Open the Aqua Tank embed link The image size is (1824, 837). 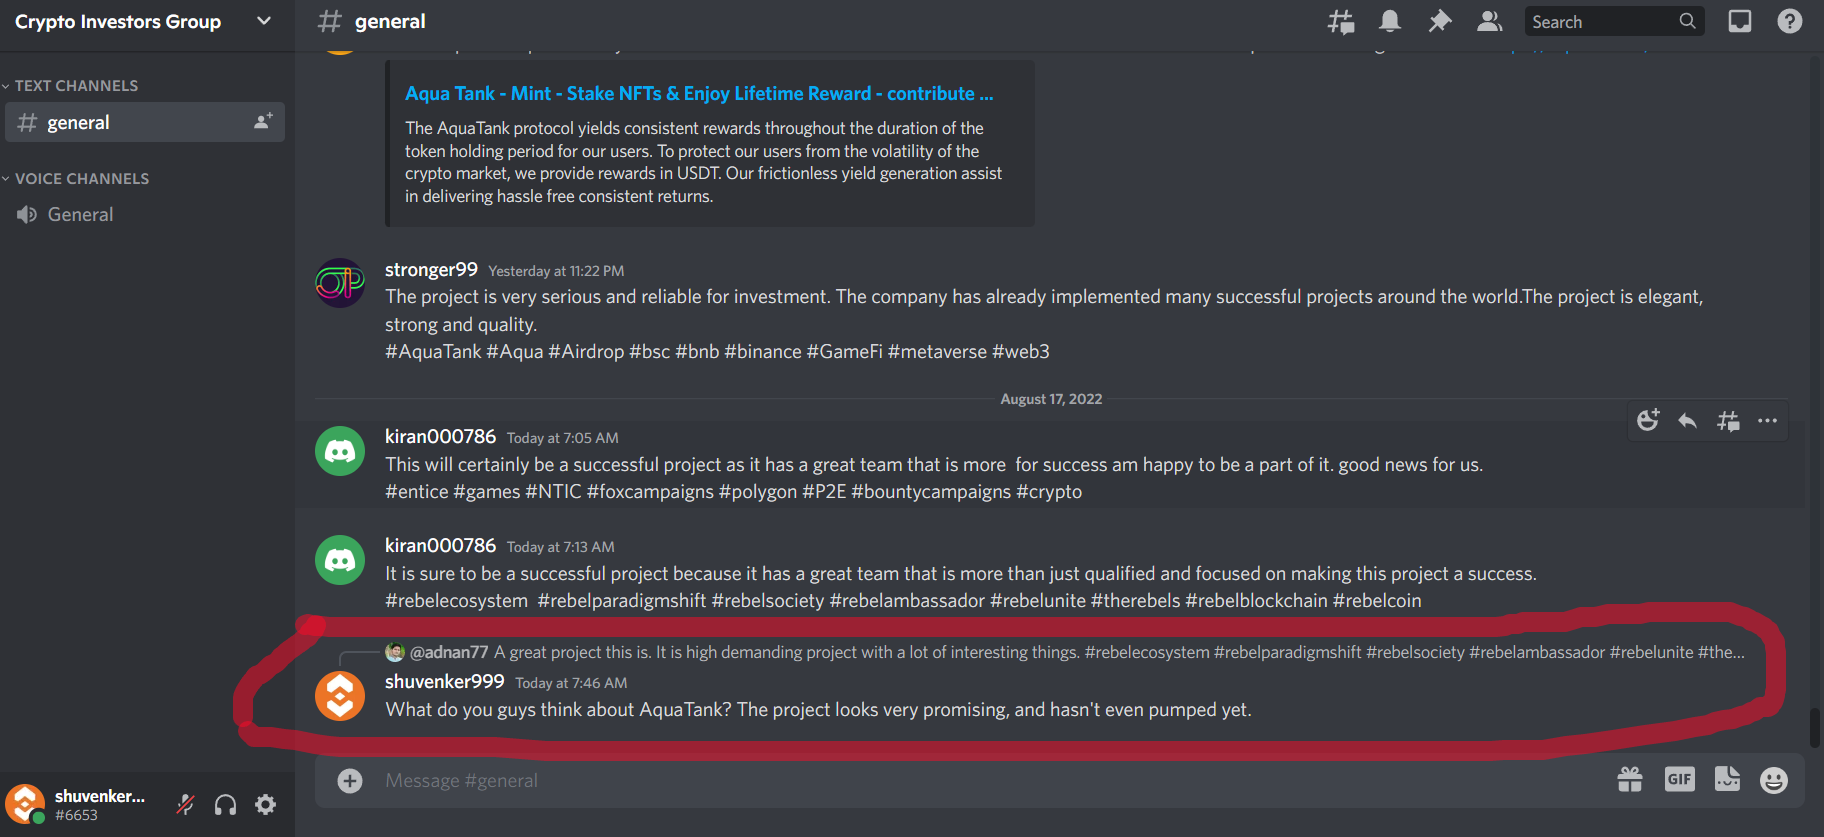(x=699, y=93)
